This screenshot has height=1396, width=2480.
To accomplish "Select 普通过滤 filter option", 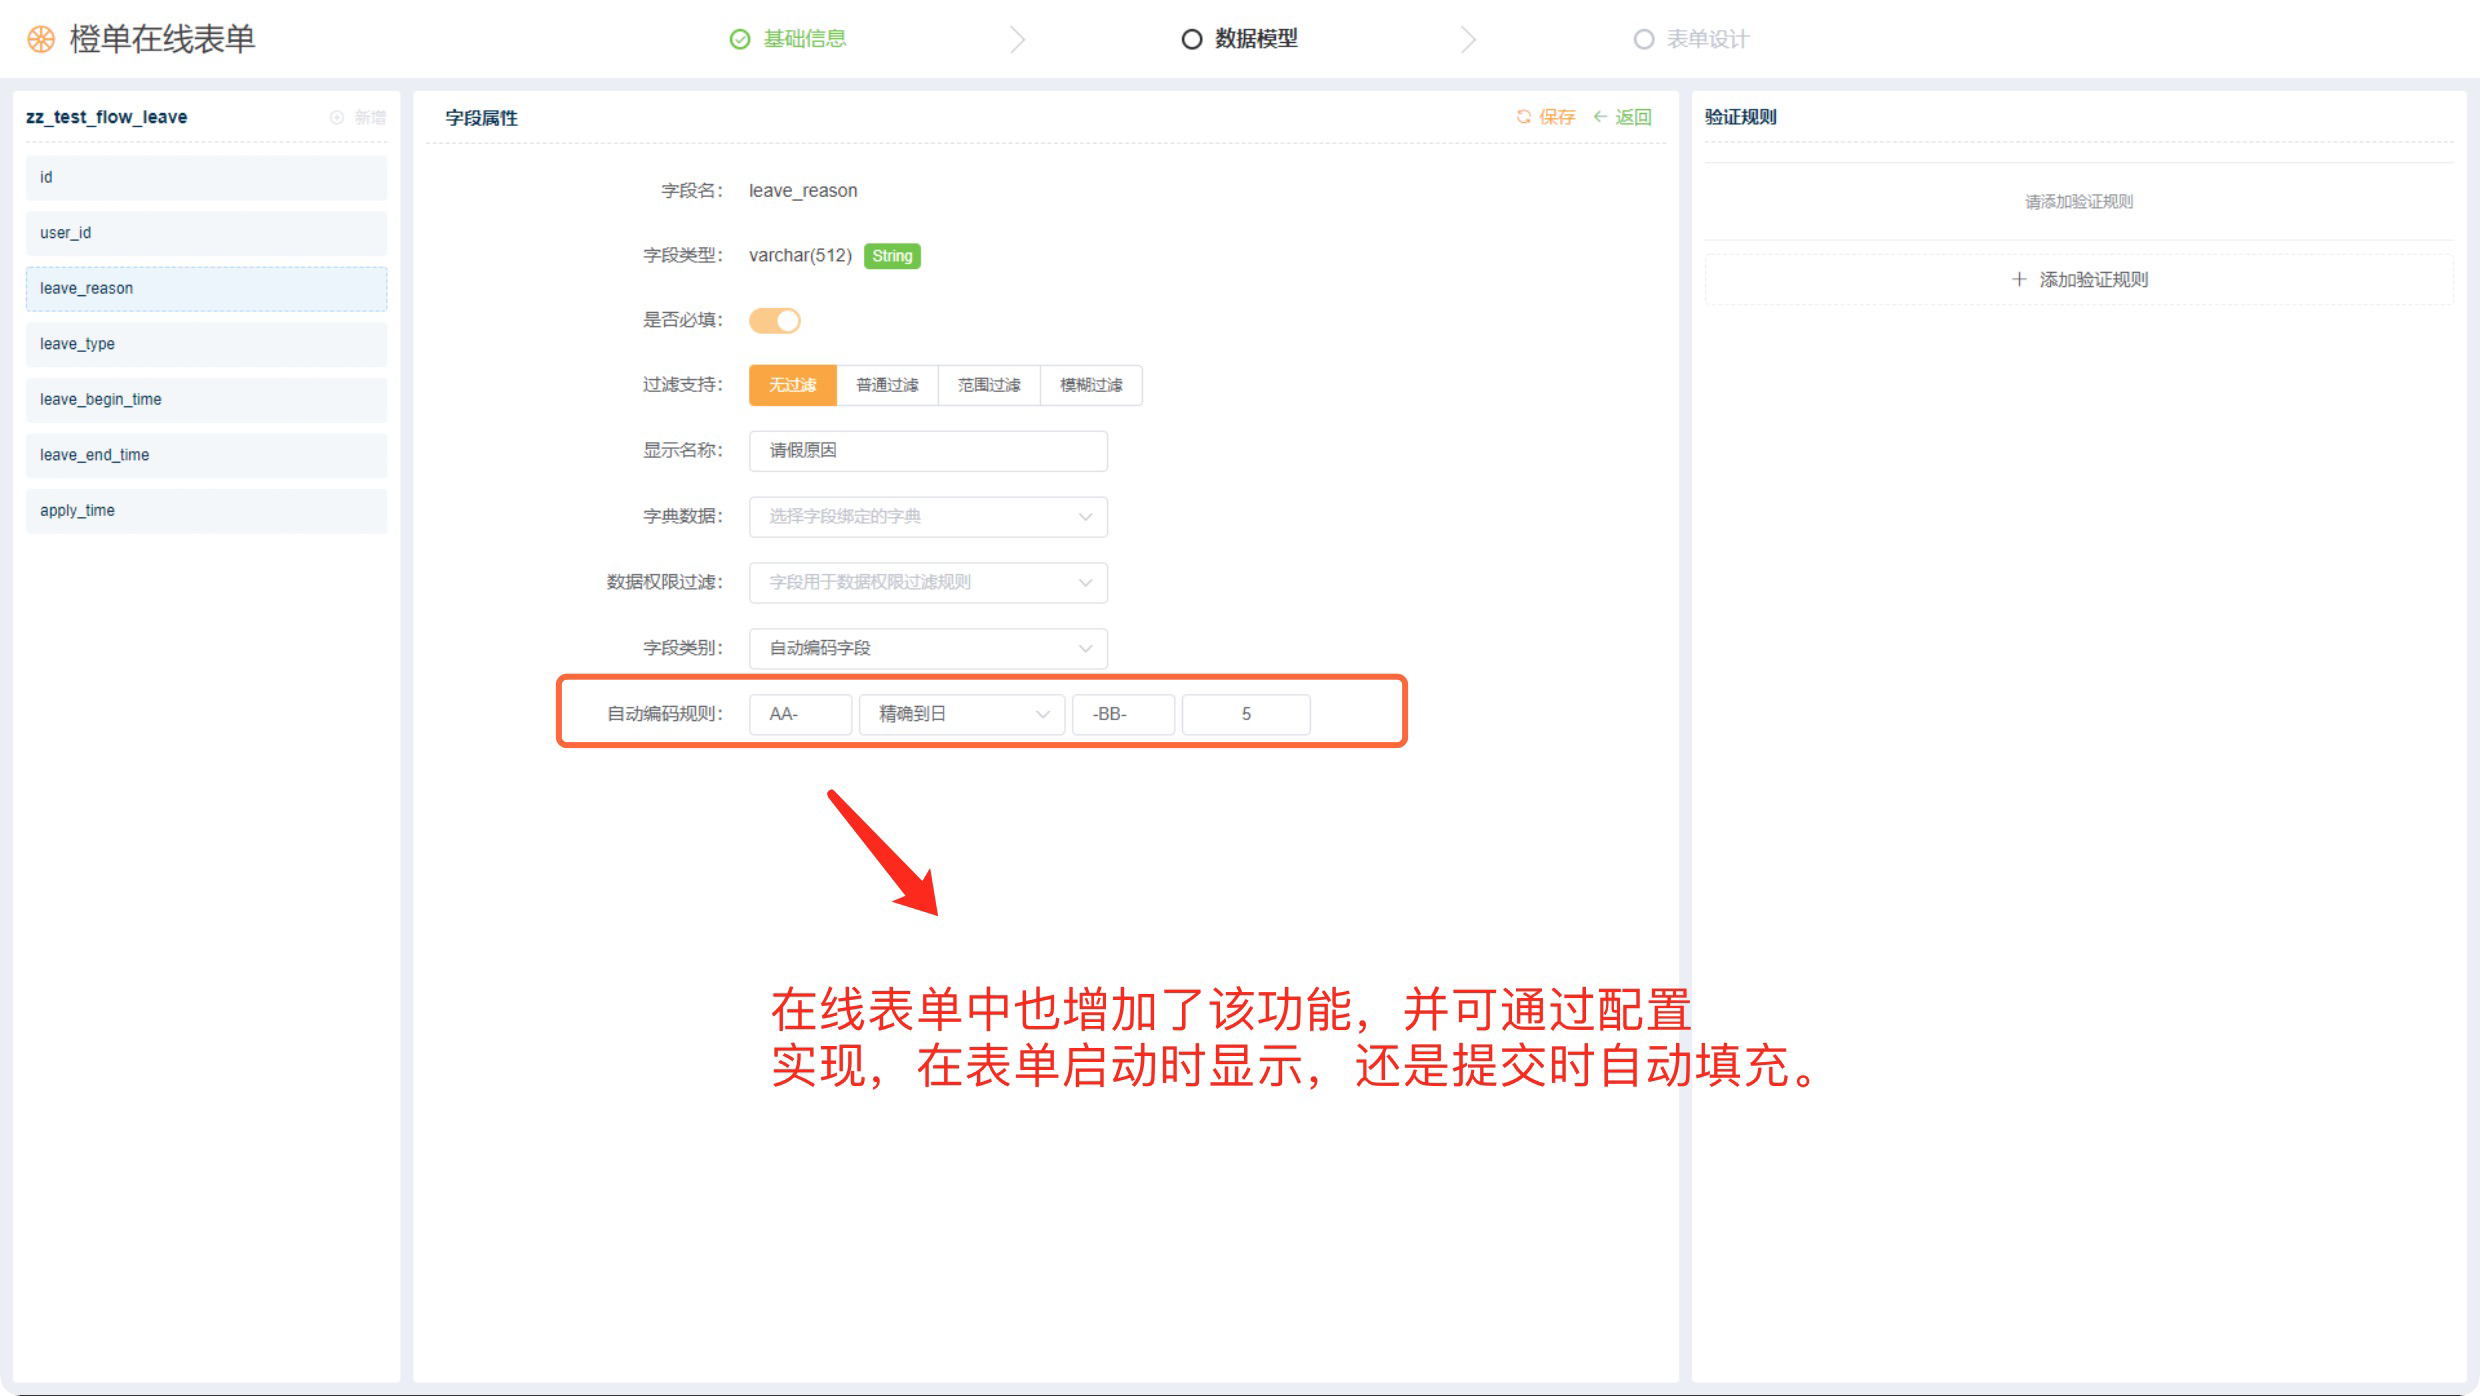I will click(887, 385).
